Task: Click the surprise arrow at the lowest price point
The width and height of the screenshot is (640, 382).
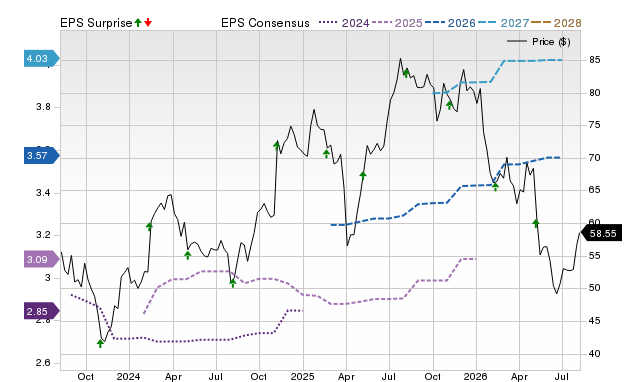Action: click(x=100, y=344)
